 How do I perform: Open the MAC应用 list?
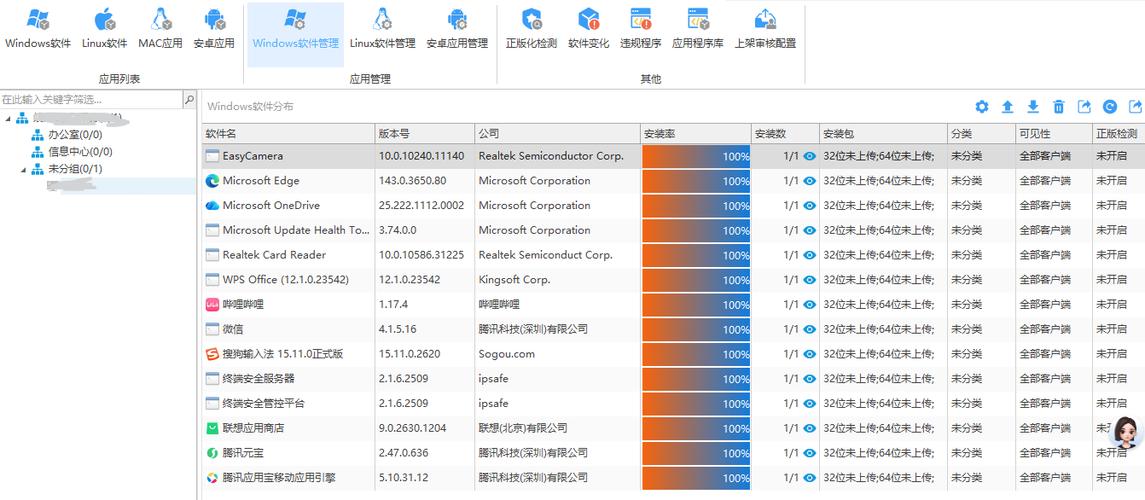coord(161,30)
